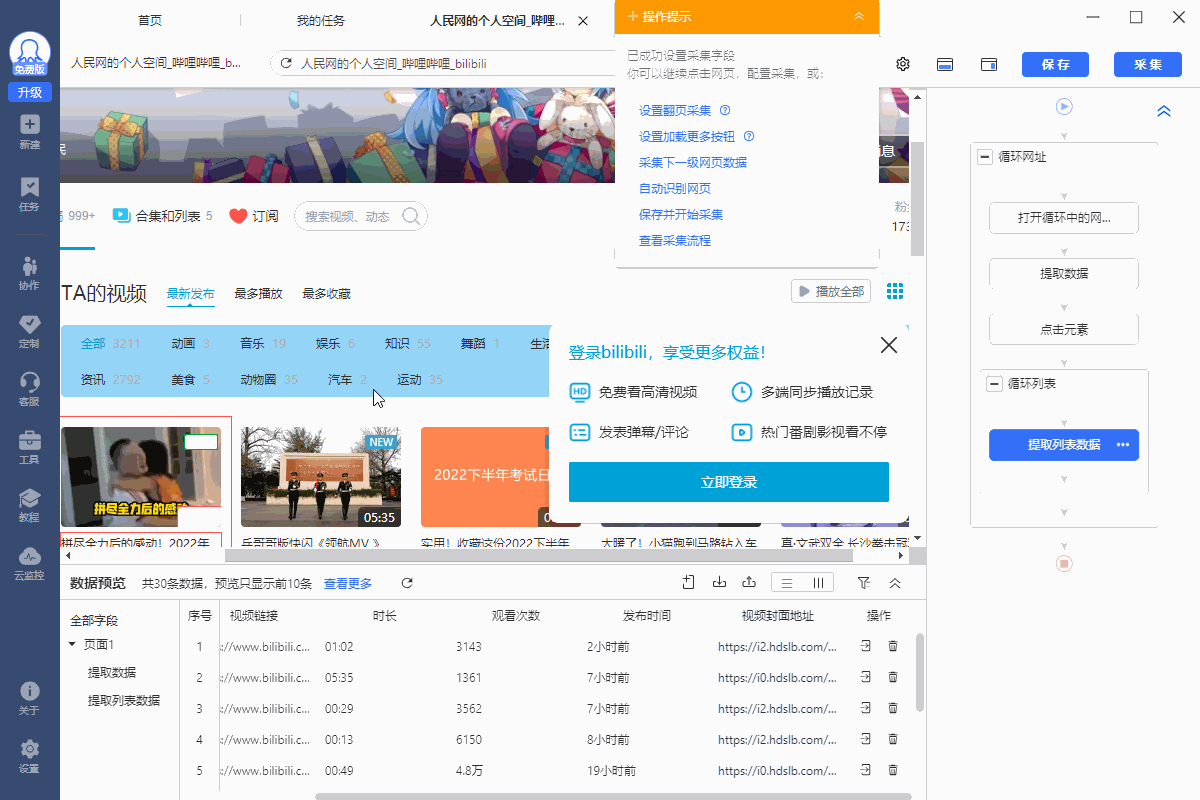Viewport: 1200px width, 800px height.
Task: Select the 最多收藏 sort tab
Action: pos(326,294)
